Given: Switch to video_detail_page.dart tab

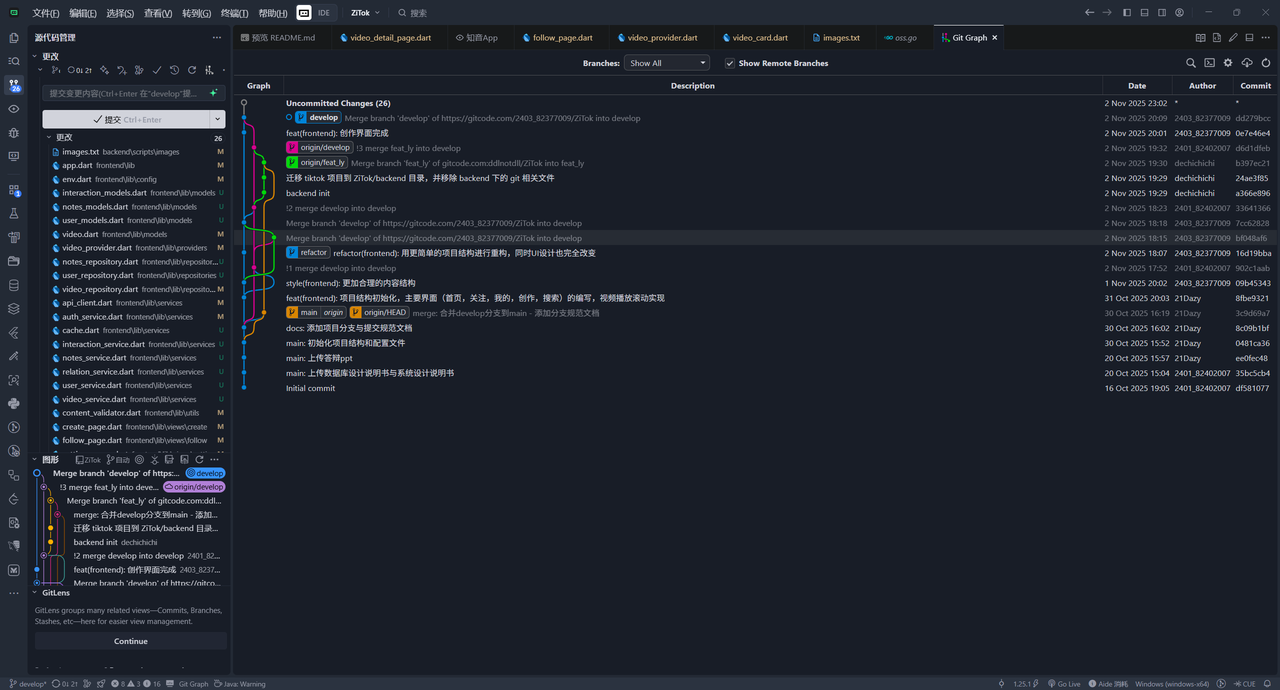Looking at the screenshot, I should click(384, 38).
